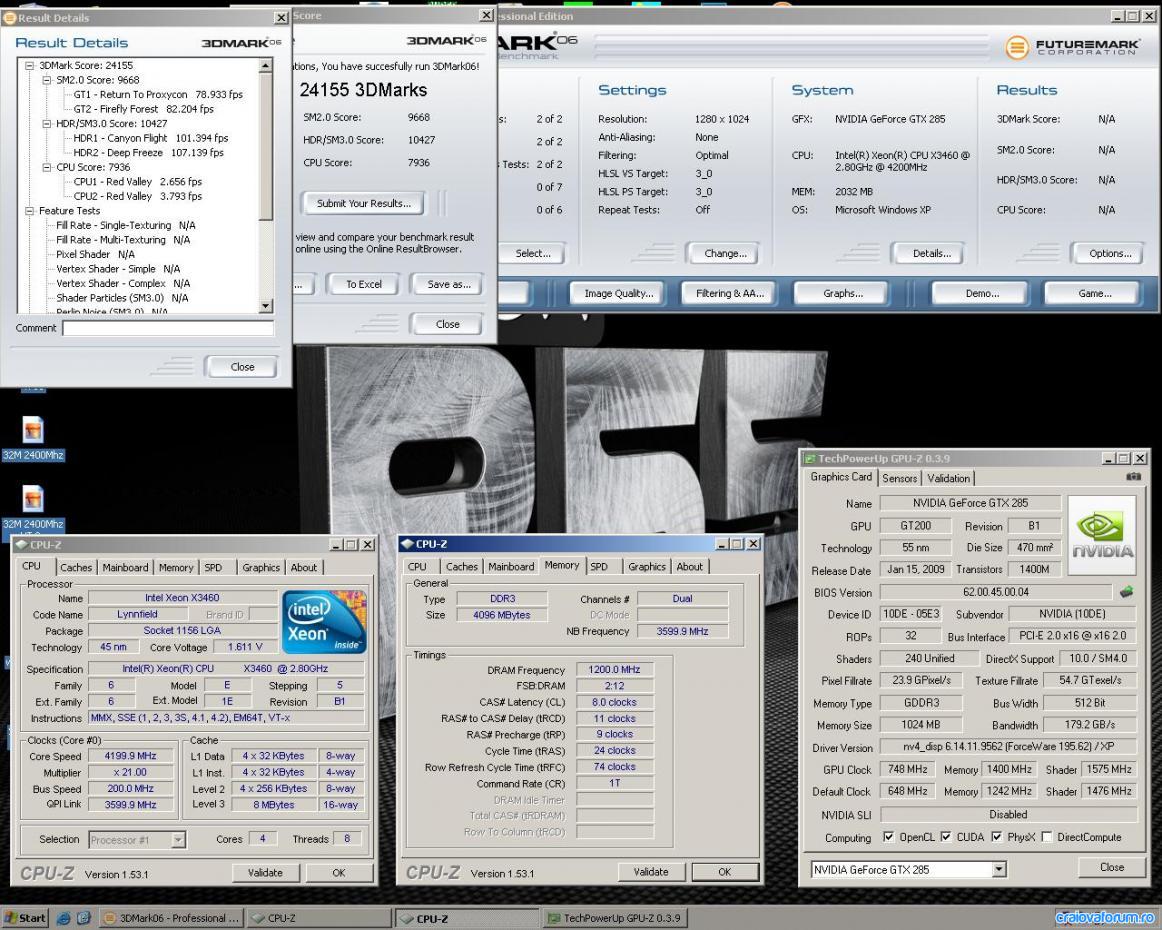Launch Internet Explorer from the quick launch bar
The height and width of the screenshot is (930, 1162).
click(64, 918)
